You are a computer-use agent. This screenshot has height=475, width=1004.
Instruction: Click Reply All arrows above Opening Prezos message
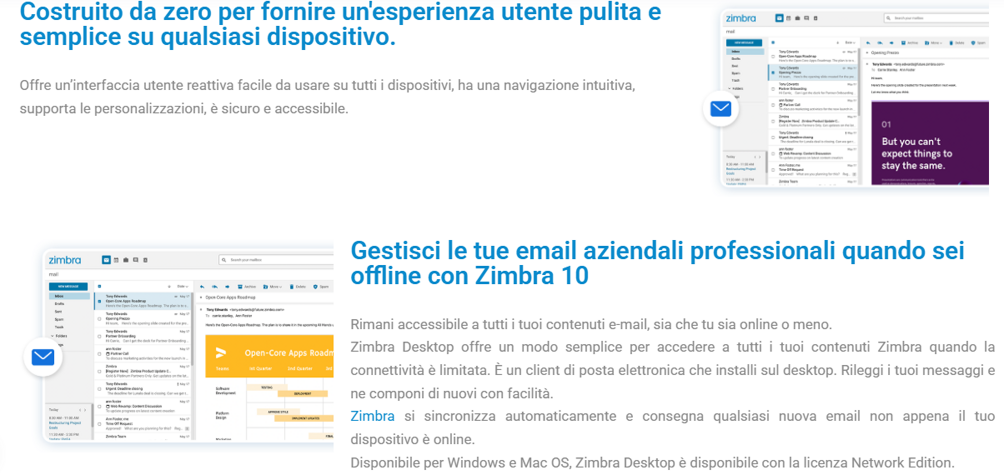pos(880,43)
